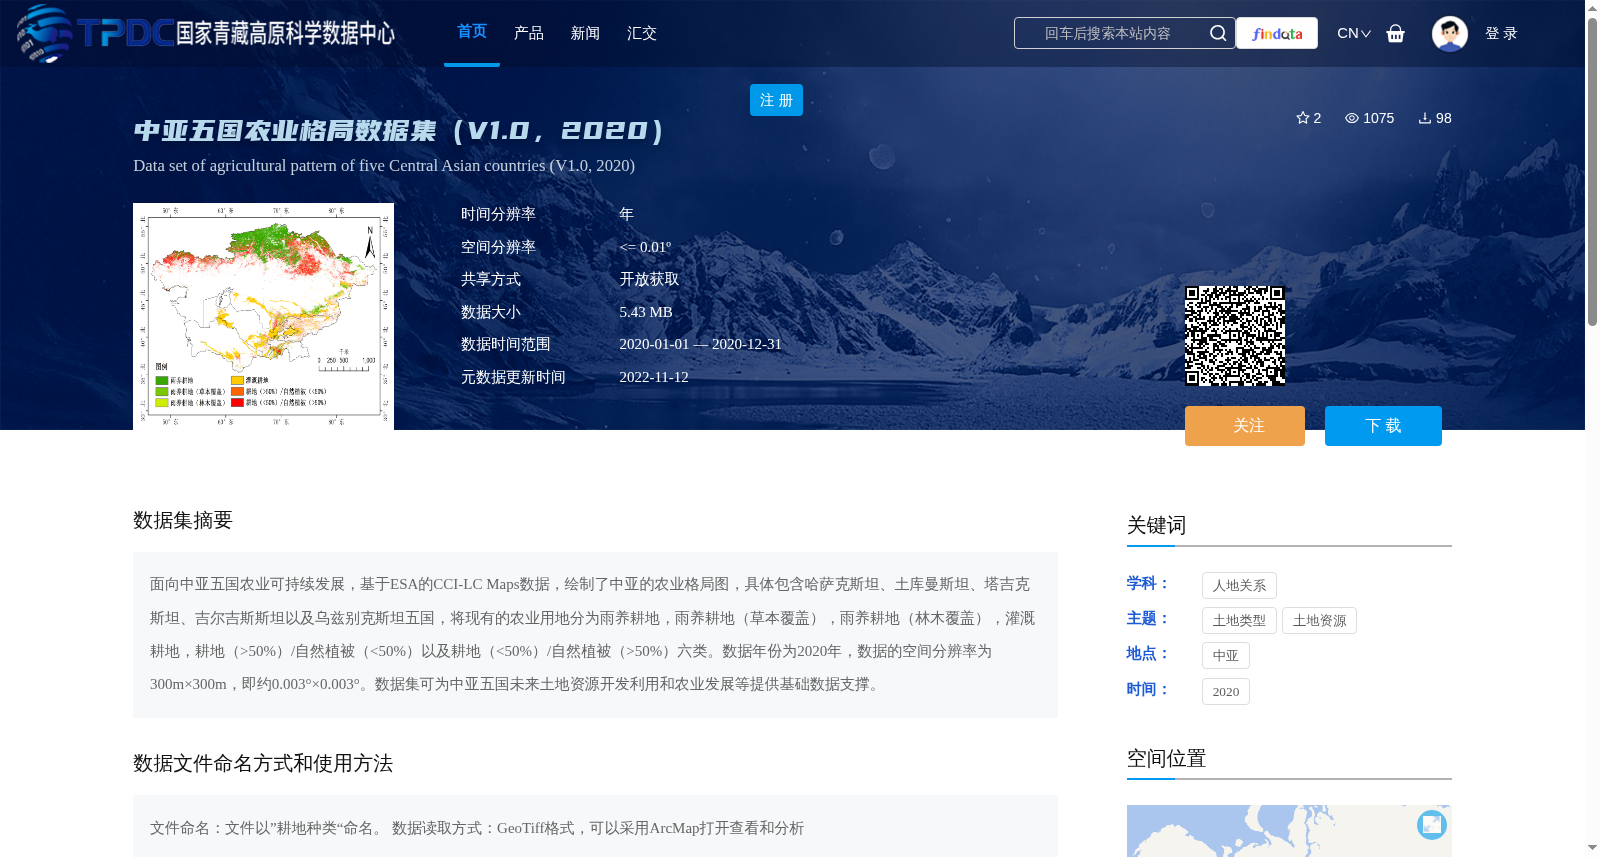This screenshot has height=857, width=1600.
Task: Click the search magnifier icon
Action: 1217,33
